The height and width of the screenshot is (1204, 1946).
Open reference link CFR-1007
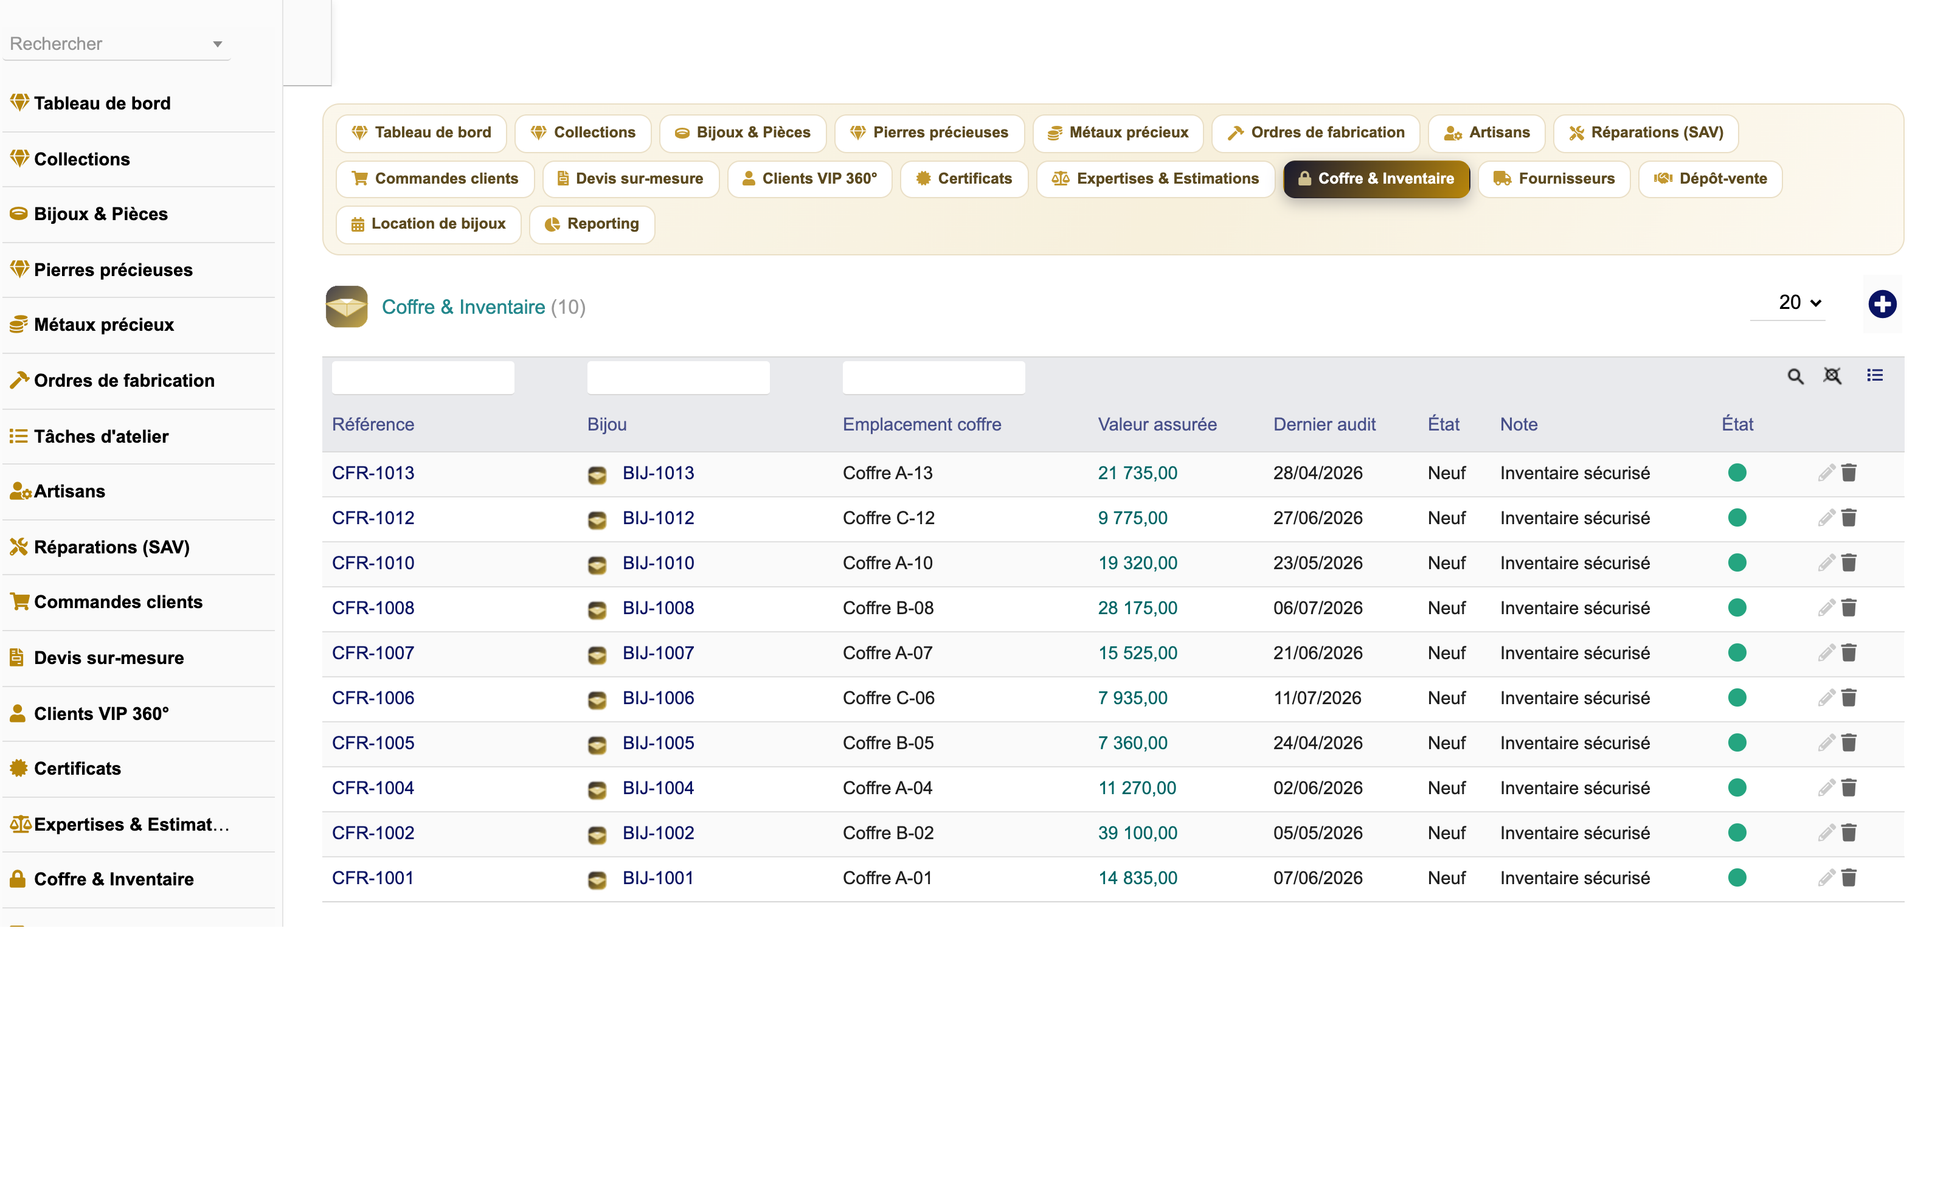click(373, 653)
